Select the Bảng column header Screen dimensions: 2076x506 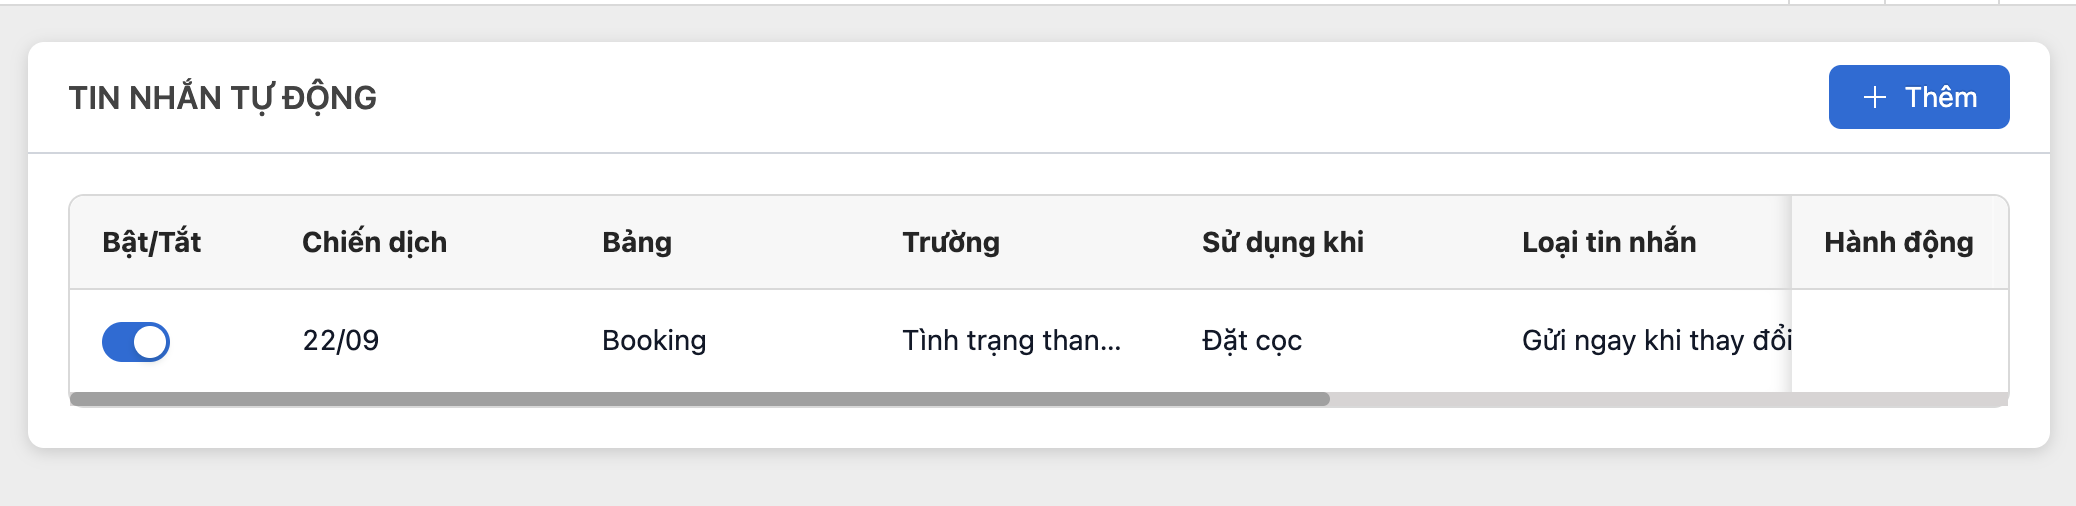(x=637, y=242)
